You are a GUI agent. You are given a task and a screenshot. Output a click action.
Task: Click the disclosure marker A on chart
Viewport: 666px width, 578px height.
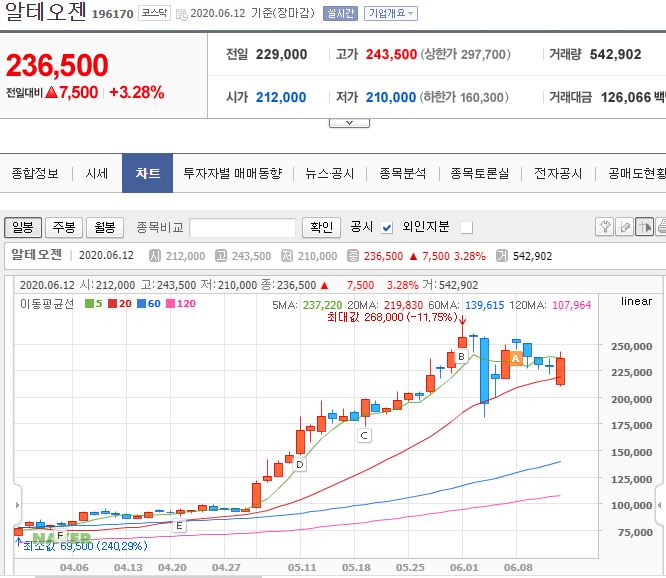pos(515,358)
